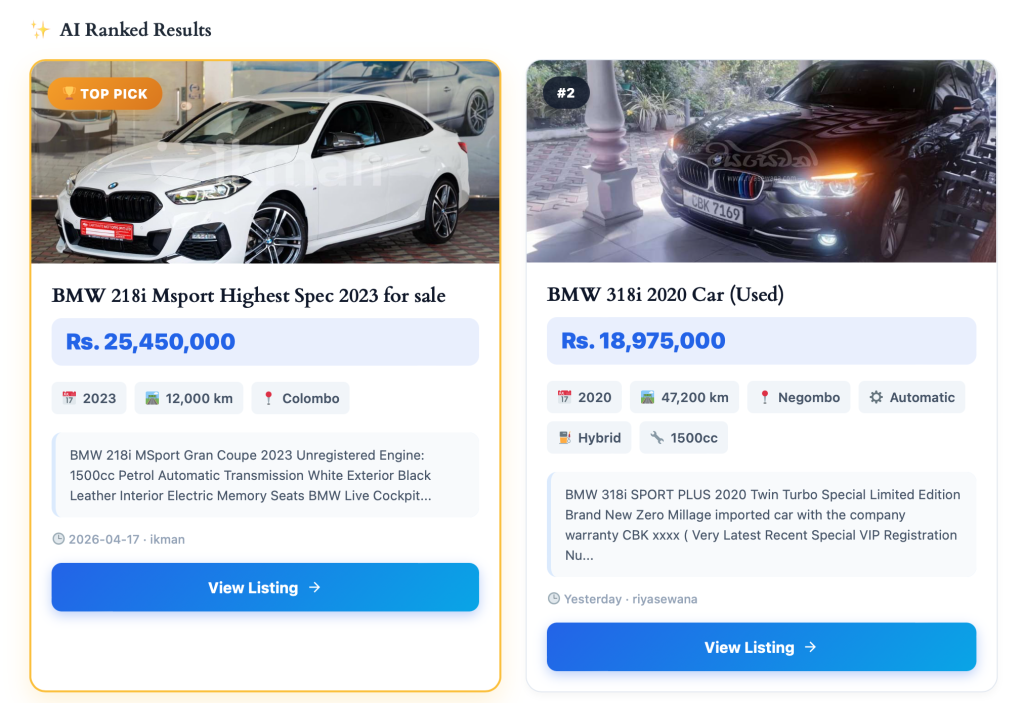This screenshot has width=1024, height=703.
Task: Click the mileage icon beside 12,000 km
Action: (x=152, y=398)
